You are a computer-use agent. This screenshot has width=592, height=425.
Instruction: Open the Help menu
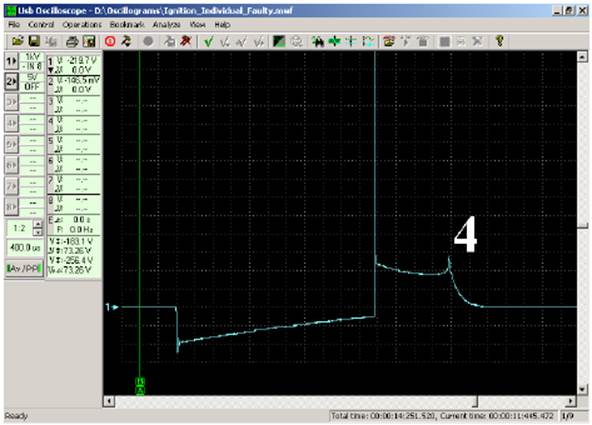(x=222, y=25)
